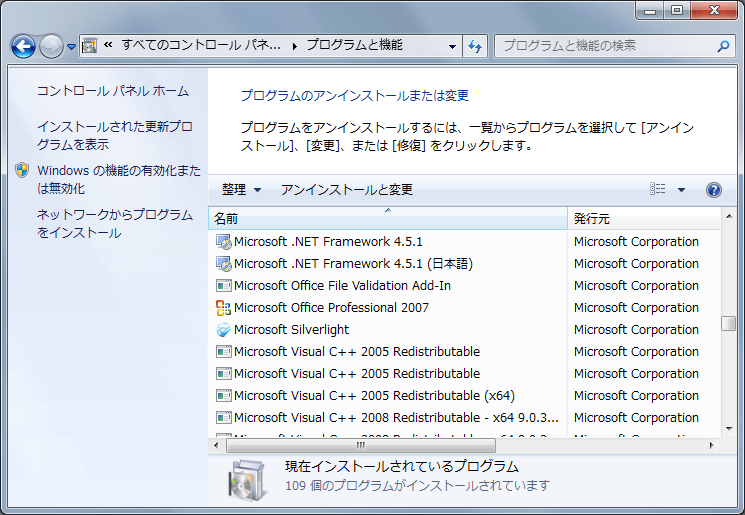Click the vertical scrollbar down arrow
The width and height of the screenshot is (745, 515).
729,429
